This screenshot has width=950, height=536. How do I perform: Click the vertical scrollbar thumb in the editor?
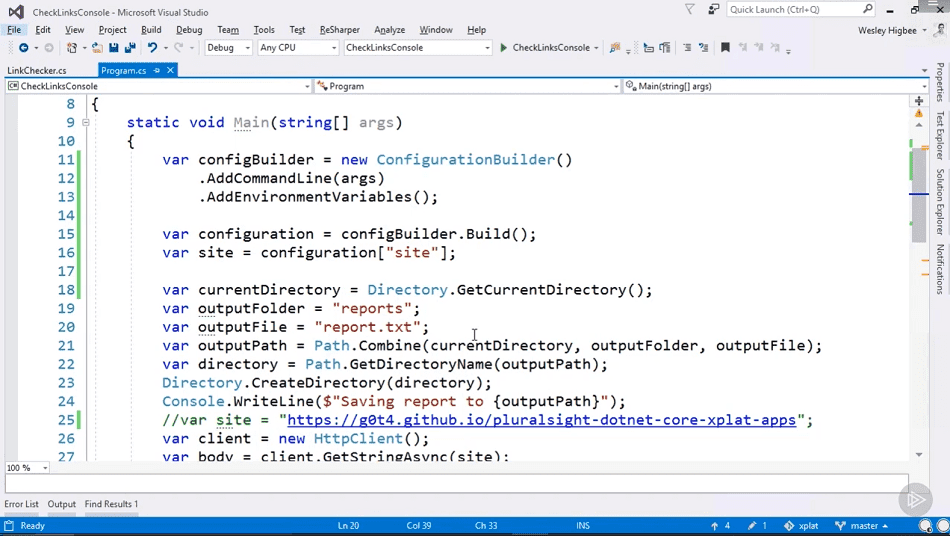[918, 194]
